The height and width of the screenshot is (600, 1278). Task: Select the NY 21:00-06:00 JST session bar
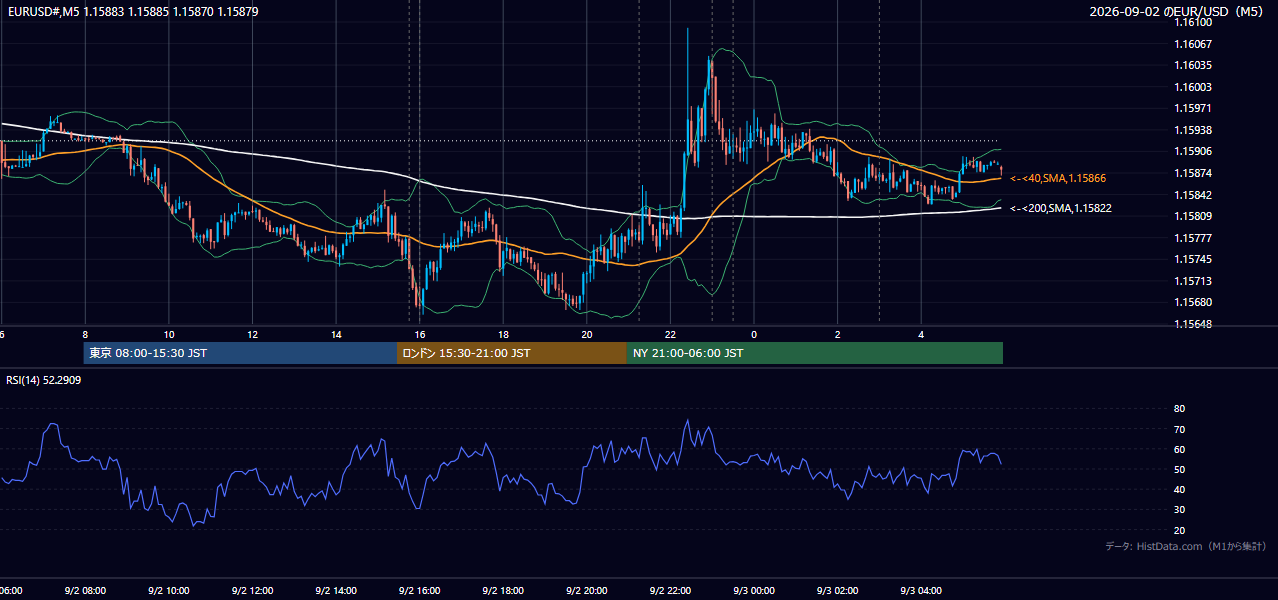(815, 353)
